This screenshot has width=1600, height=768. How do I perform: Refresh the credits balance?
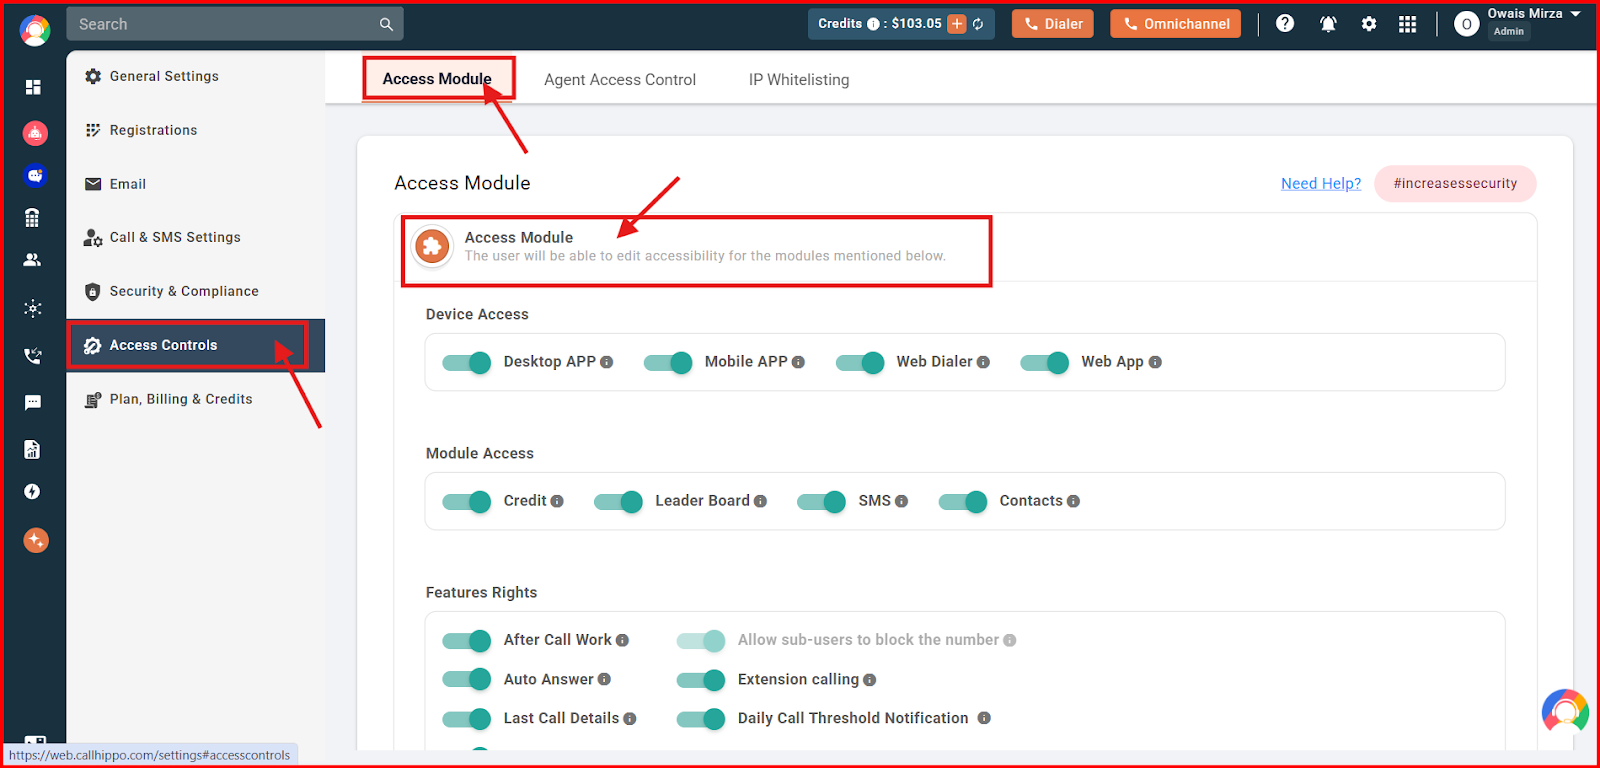[978, 24]
